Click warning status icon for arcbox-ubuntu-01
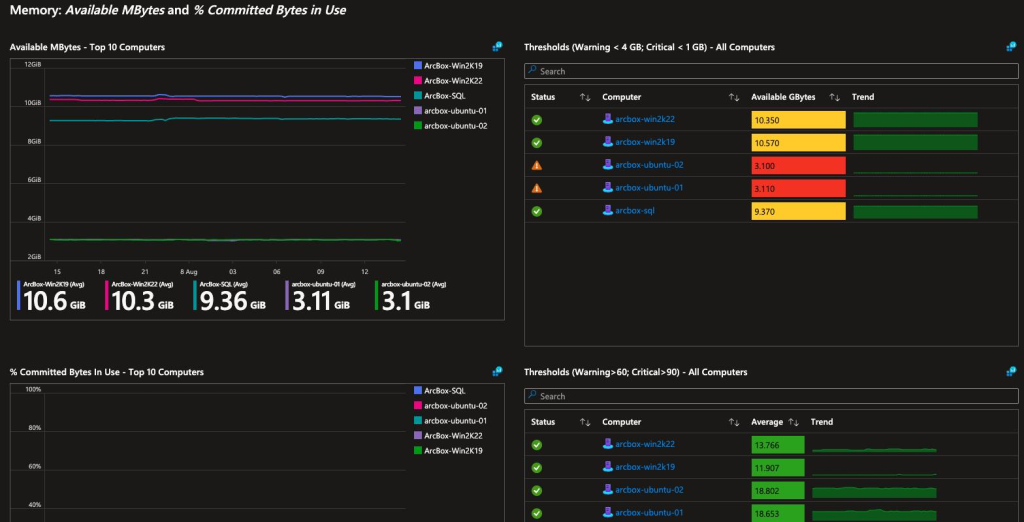Screen dimensions: 1024x522 pos(537,188)
